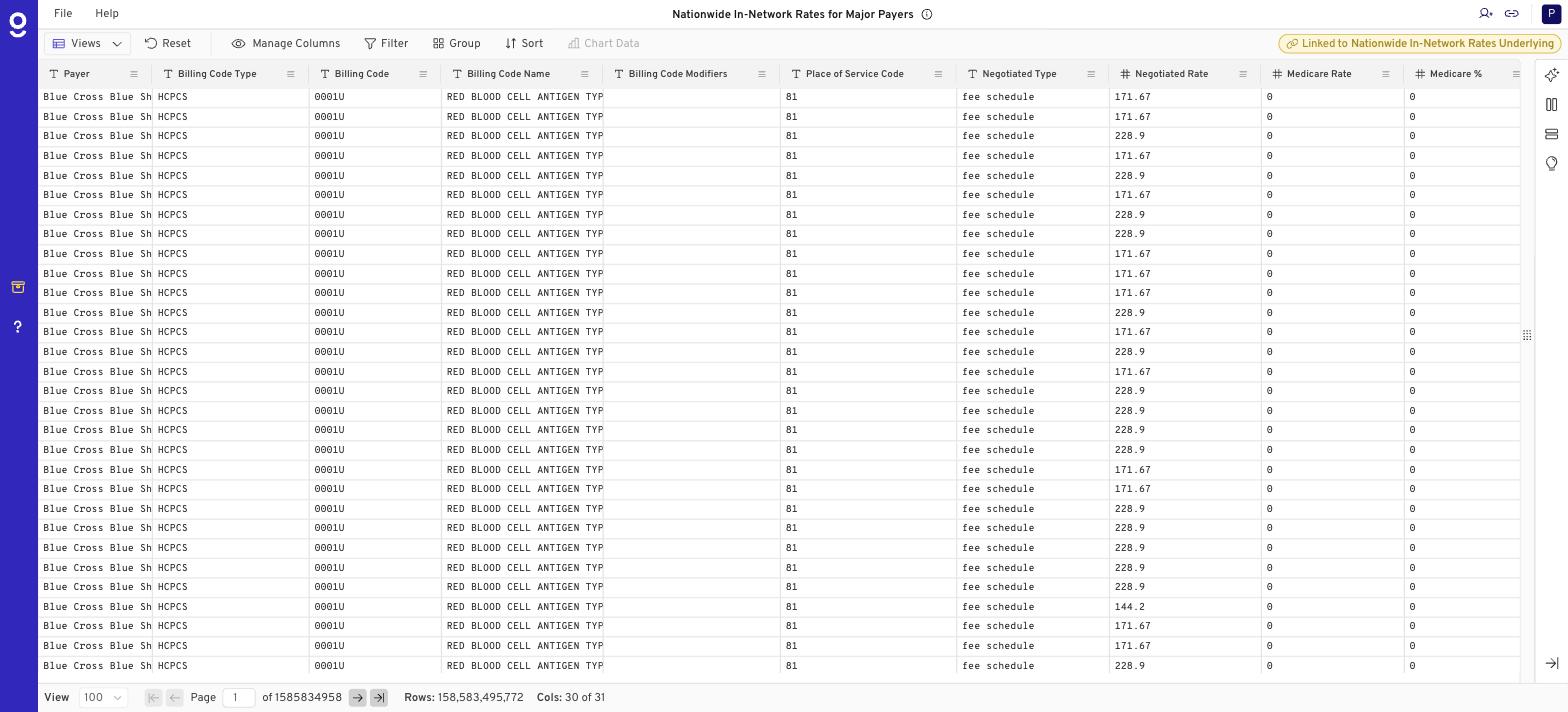The image size is (1568, 712).
Task: Open the Medicare % column menu
Action: pyautogui.click(x=1516, y=74)
